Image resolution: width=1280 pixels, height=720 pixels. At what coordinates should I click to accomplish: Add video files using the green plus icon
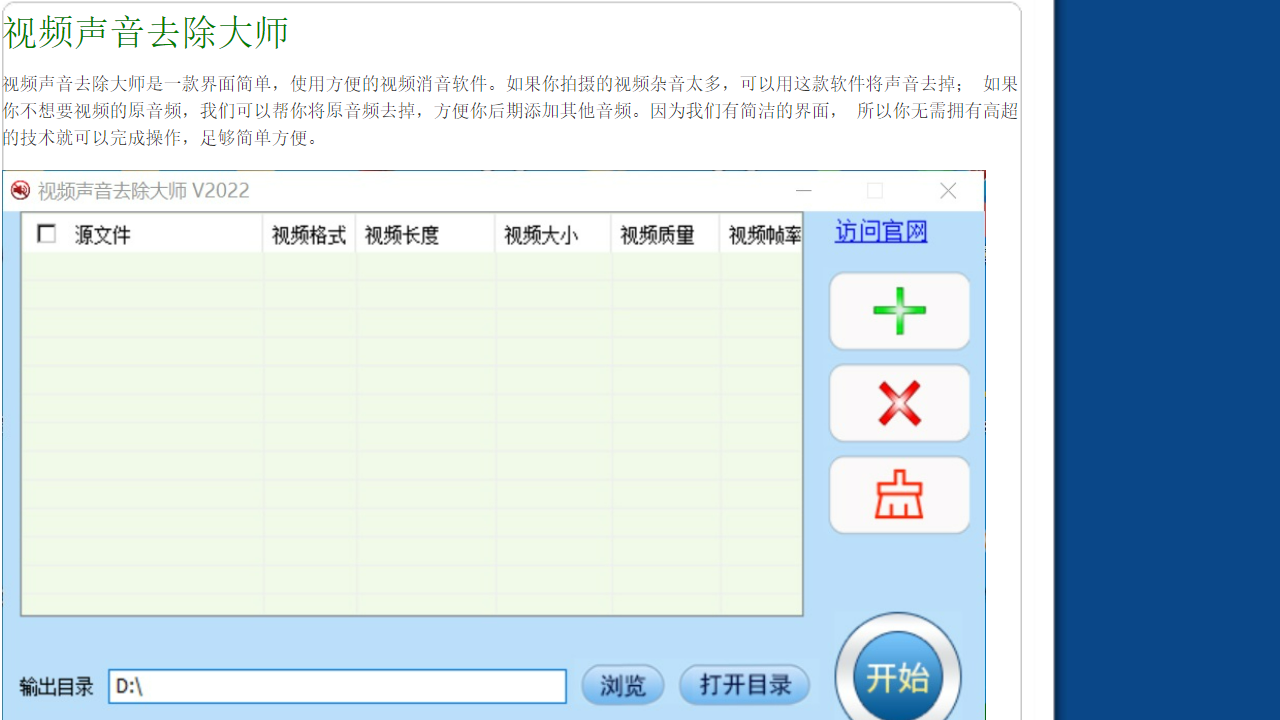click(x=897, y=310)
